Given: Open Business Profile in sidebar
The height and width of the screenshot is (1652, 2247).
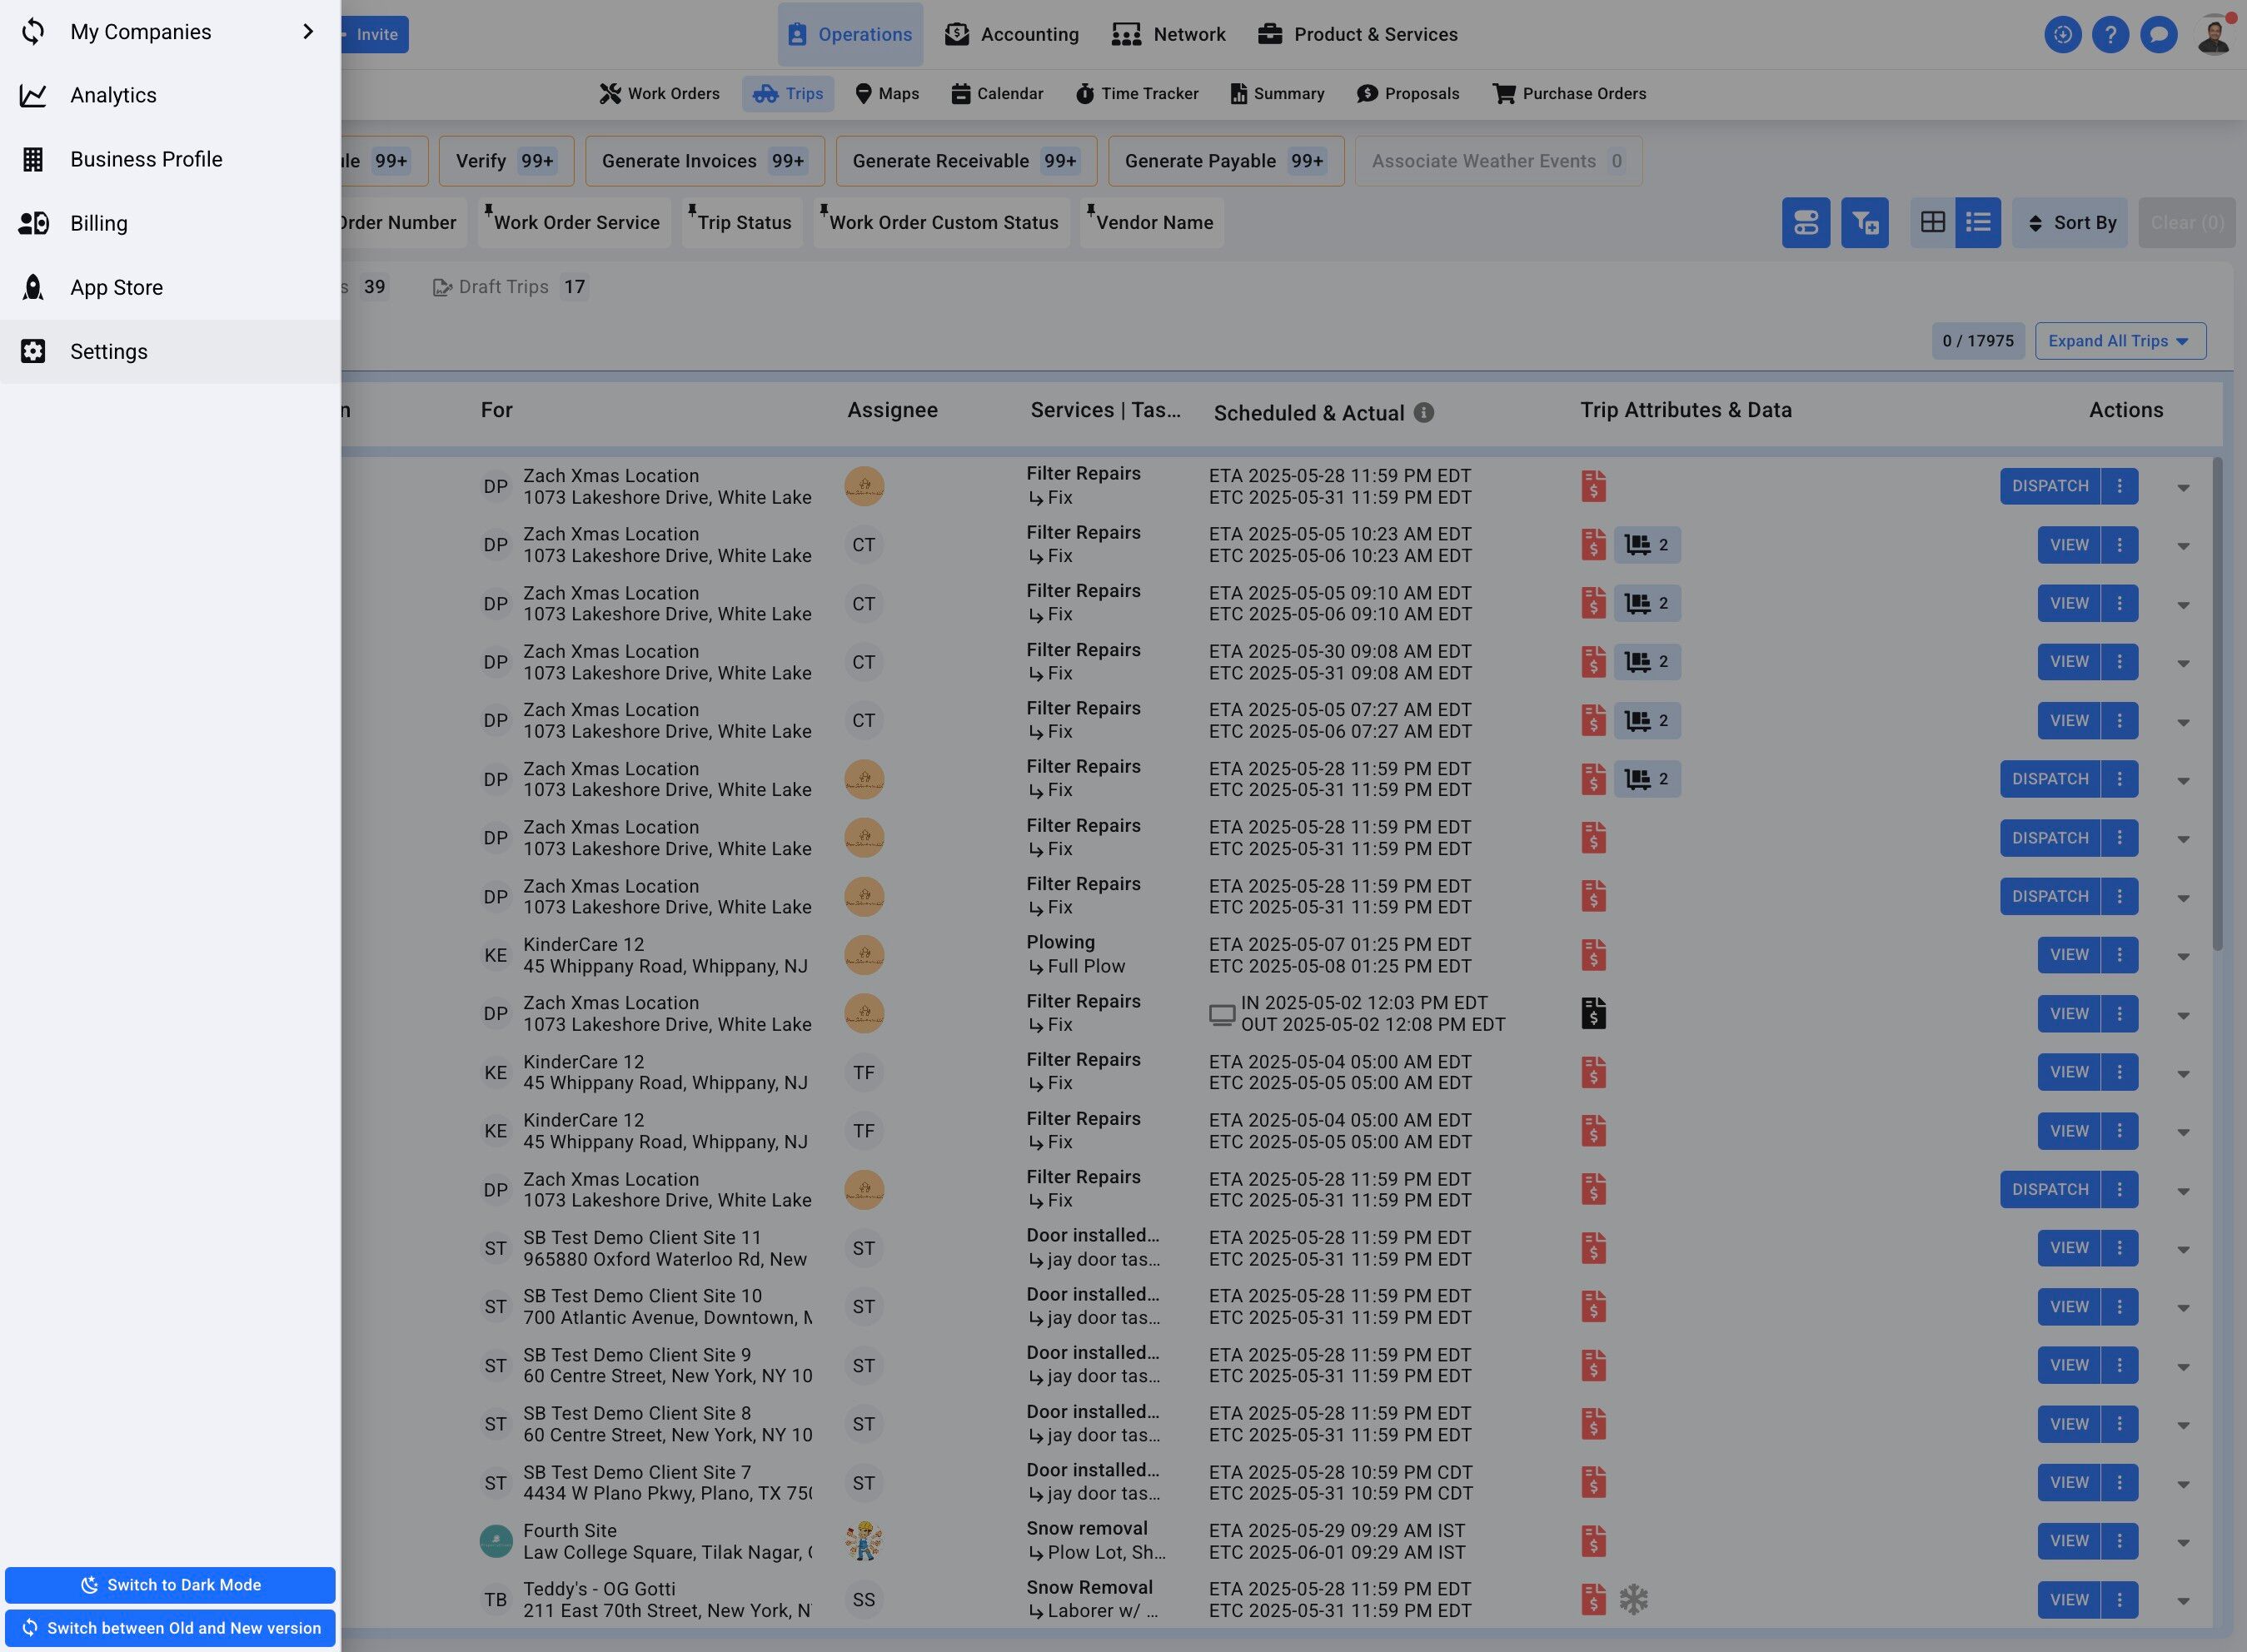Looking at the screenshot, I should click(146, 159).
